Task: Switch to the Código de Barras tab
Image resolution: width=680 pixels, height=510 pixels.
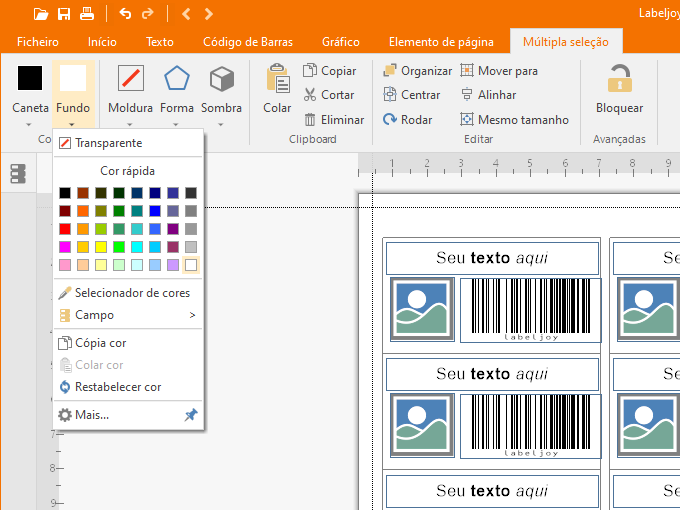Action: [x=248, y=42]
